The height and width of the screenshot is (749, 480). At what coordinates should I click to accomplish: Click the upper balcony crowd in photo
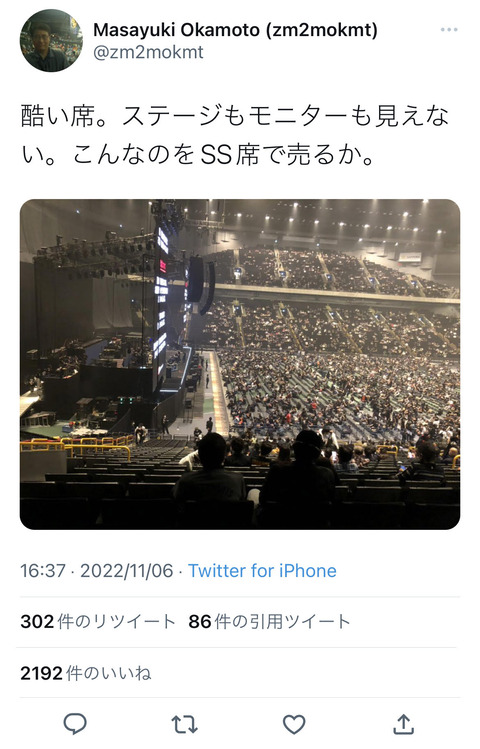click(x=334, y=271)
